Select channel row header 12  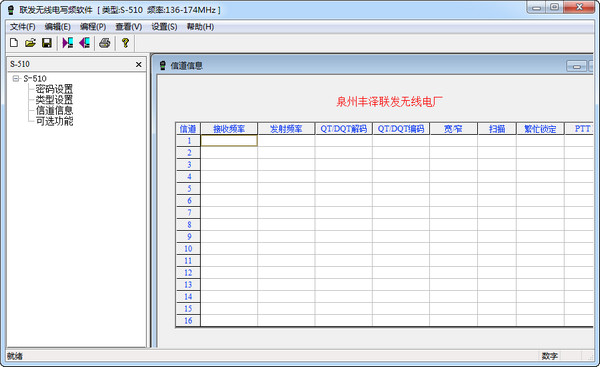(x=188, y=272)
